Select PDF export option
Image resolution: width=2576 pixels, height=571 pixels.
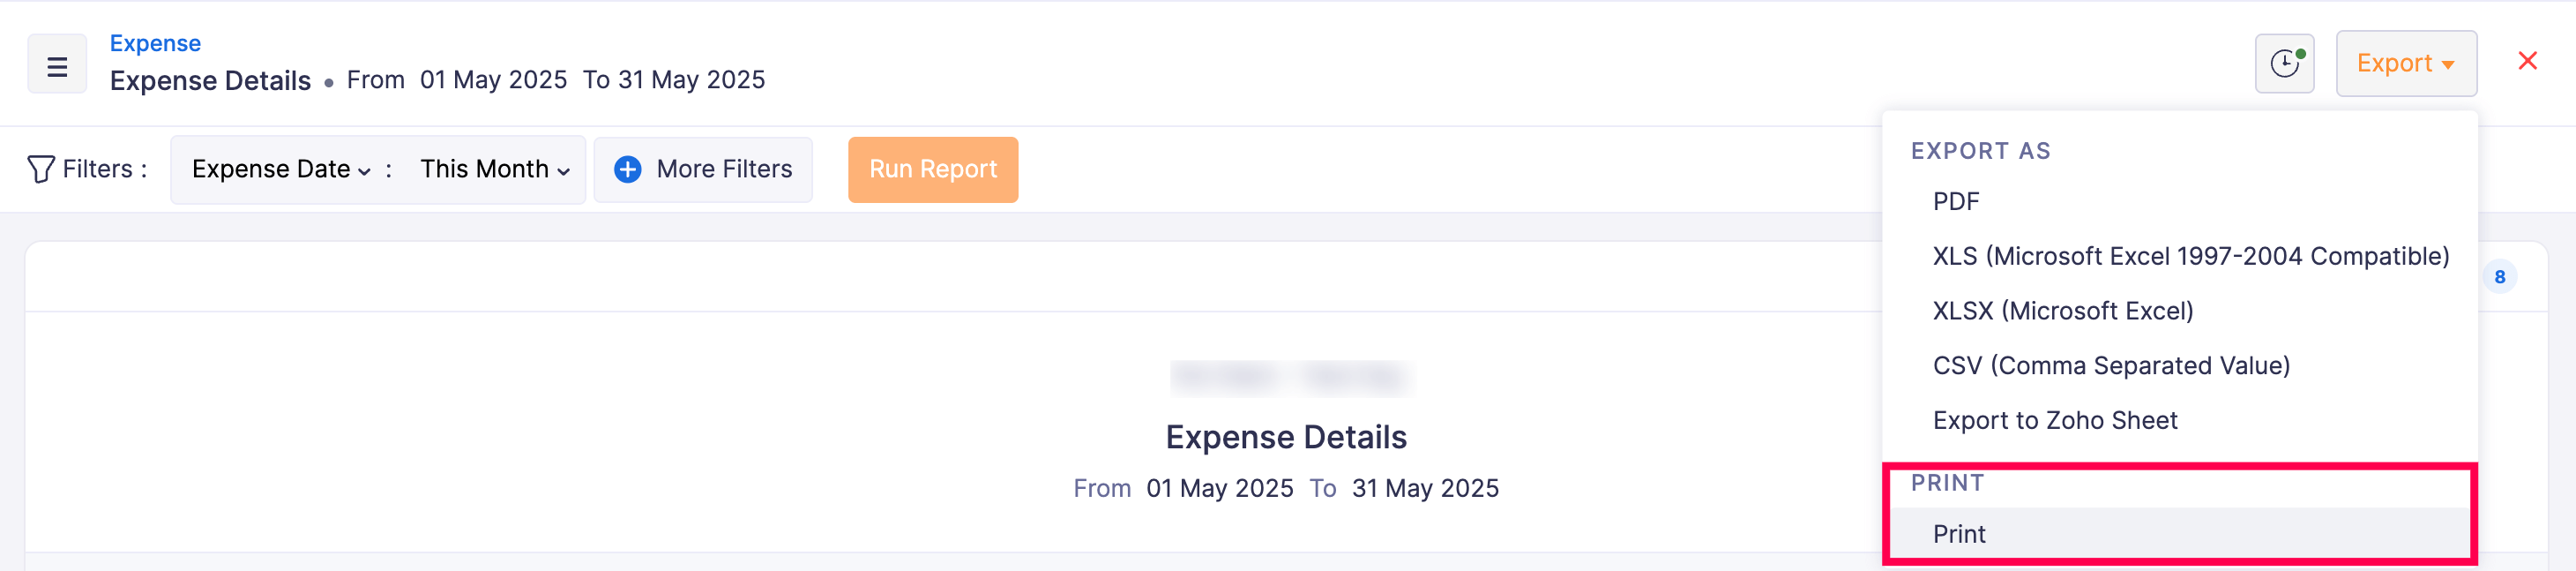tap(1955, 202)
